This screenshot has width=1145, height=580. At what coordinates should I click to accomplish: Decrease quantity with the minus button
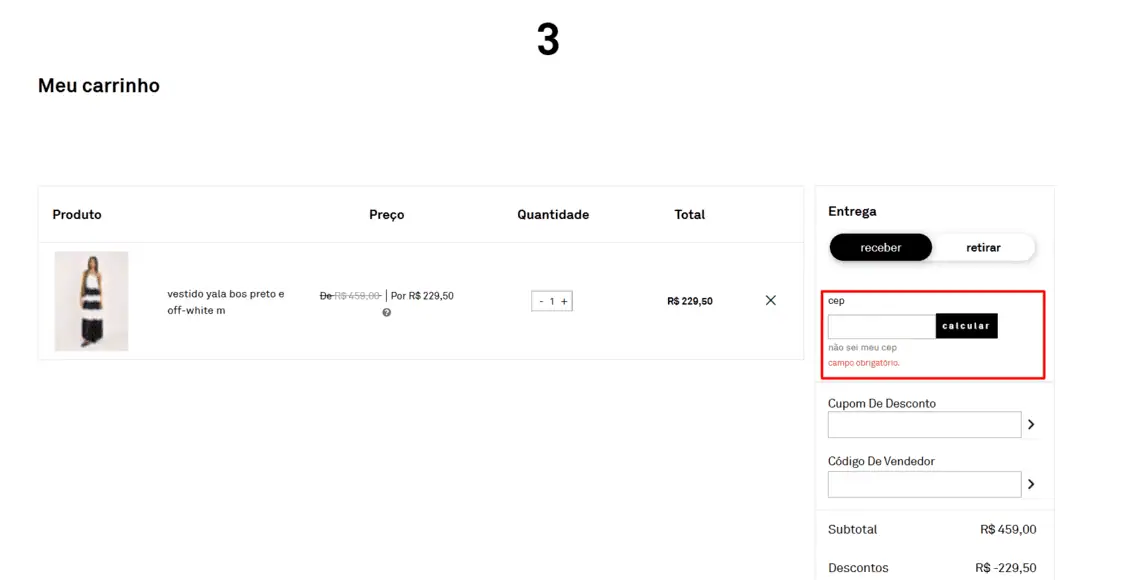(541, 301)
